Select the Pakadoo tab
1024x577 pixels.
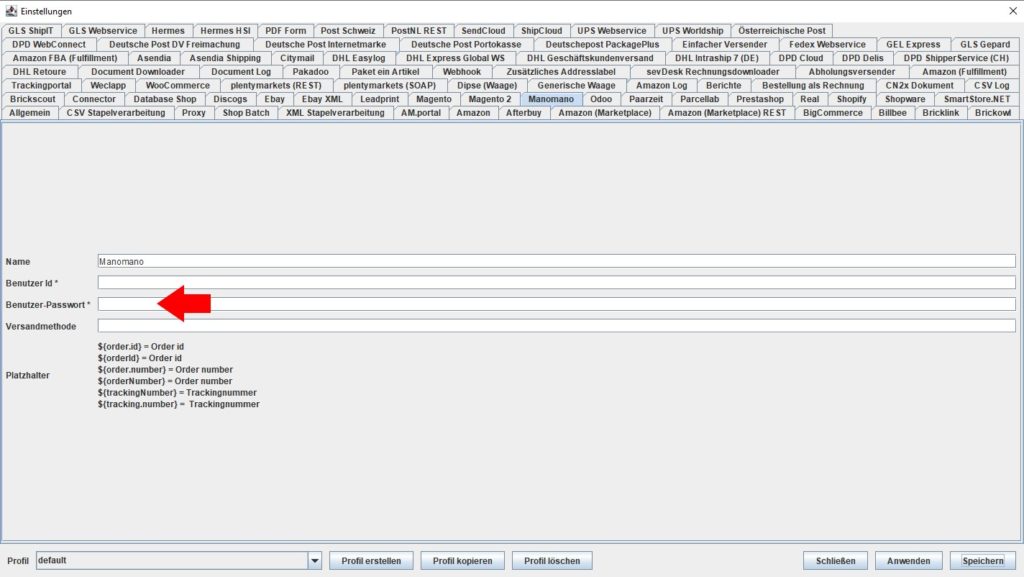point(310,72)
